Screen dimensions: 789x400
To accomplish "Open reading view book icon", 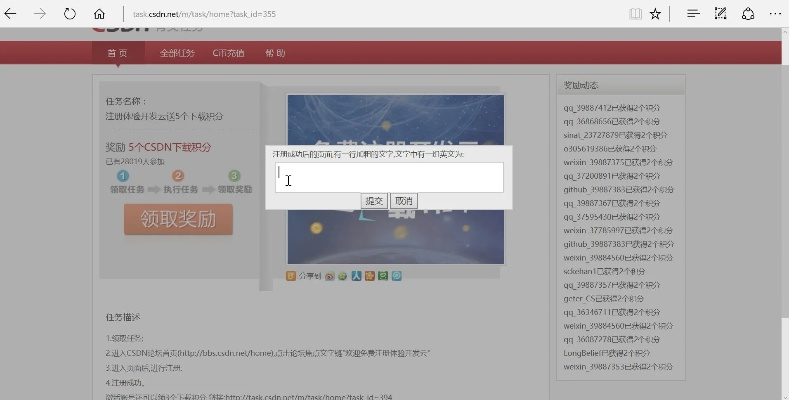I will click(x=636, y=14).
